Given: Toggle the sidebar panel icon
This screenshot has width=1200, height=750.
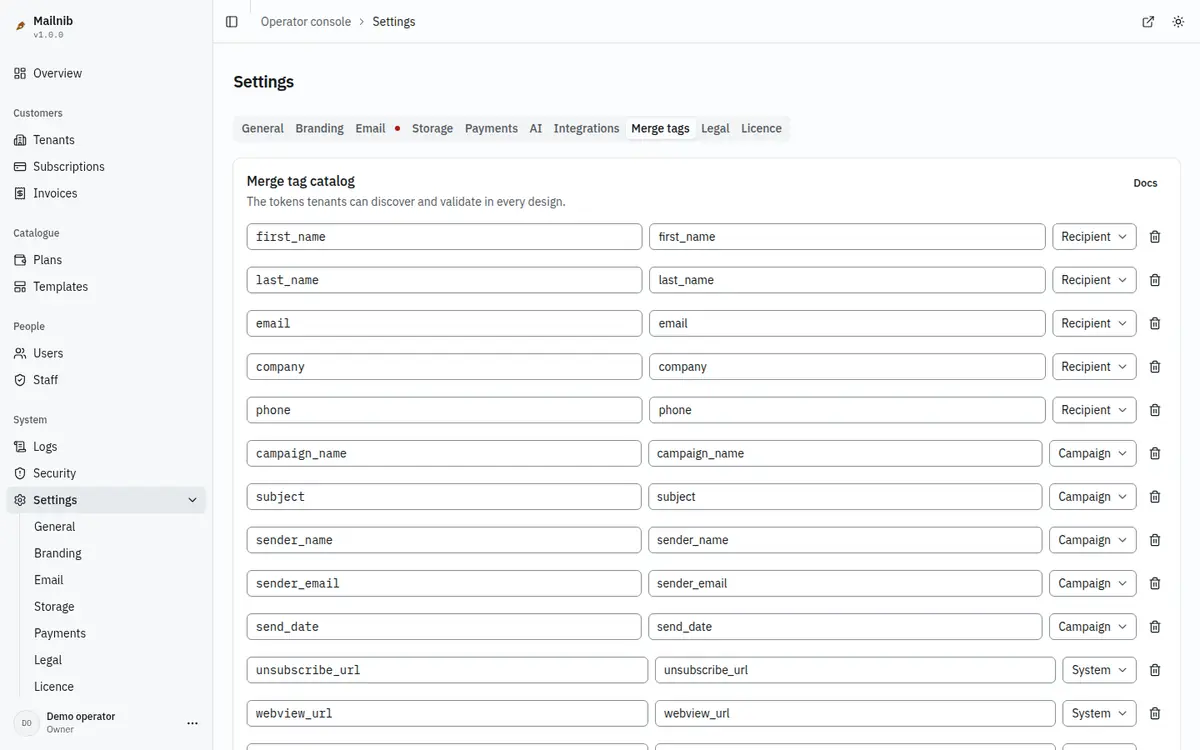Looking at the screenshot, I should (x=232, y=22).
